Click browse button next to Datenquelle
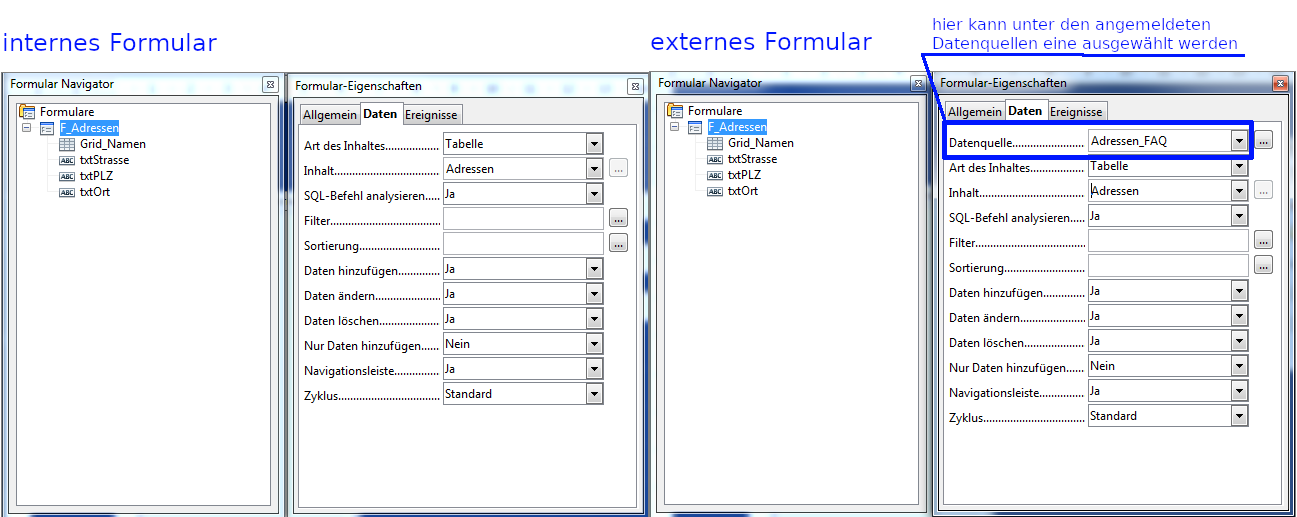 click(1264, 141)
